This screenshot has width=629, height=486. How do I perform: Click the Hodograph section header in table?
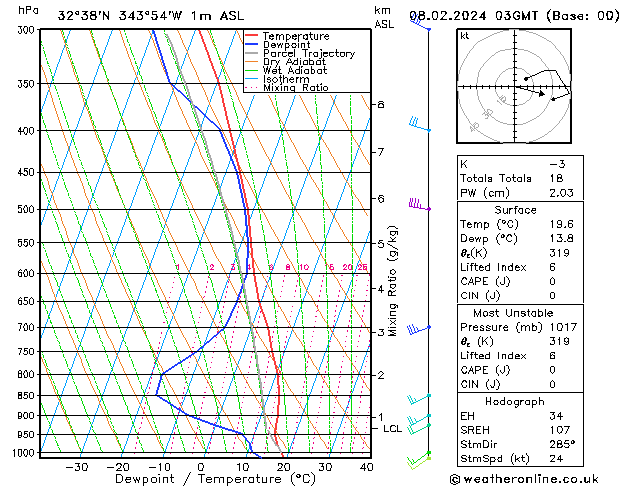pyautogui.click(x=514, y=401)
